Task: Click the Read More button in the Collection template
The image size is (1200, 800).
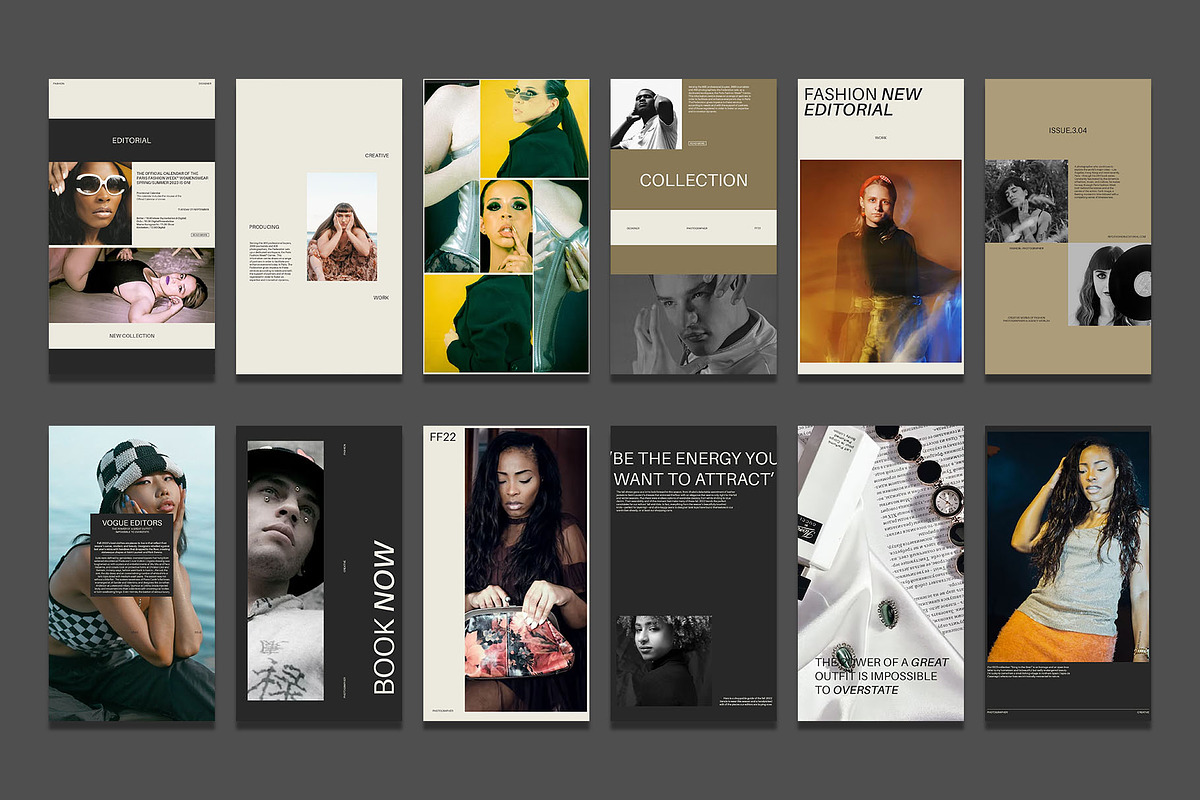Action: (698, 143)
